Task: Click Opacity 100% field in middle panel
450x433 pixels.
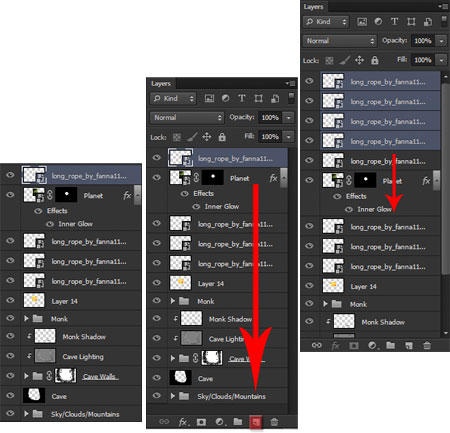Action: 270,117
